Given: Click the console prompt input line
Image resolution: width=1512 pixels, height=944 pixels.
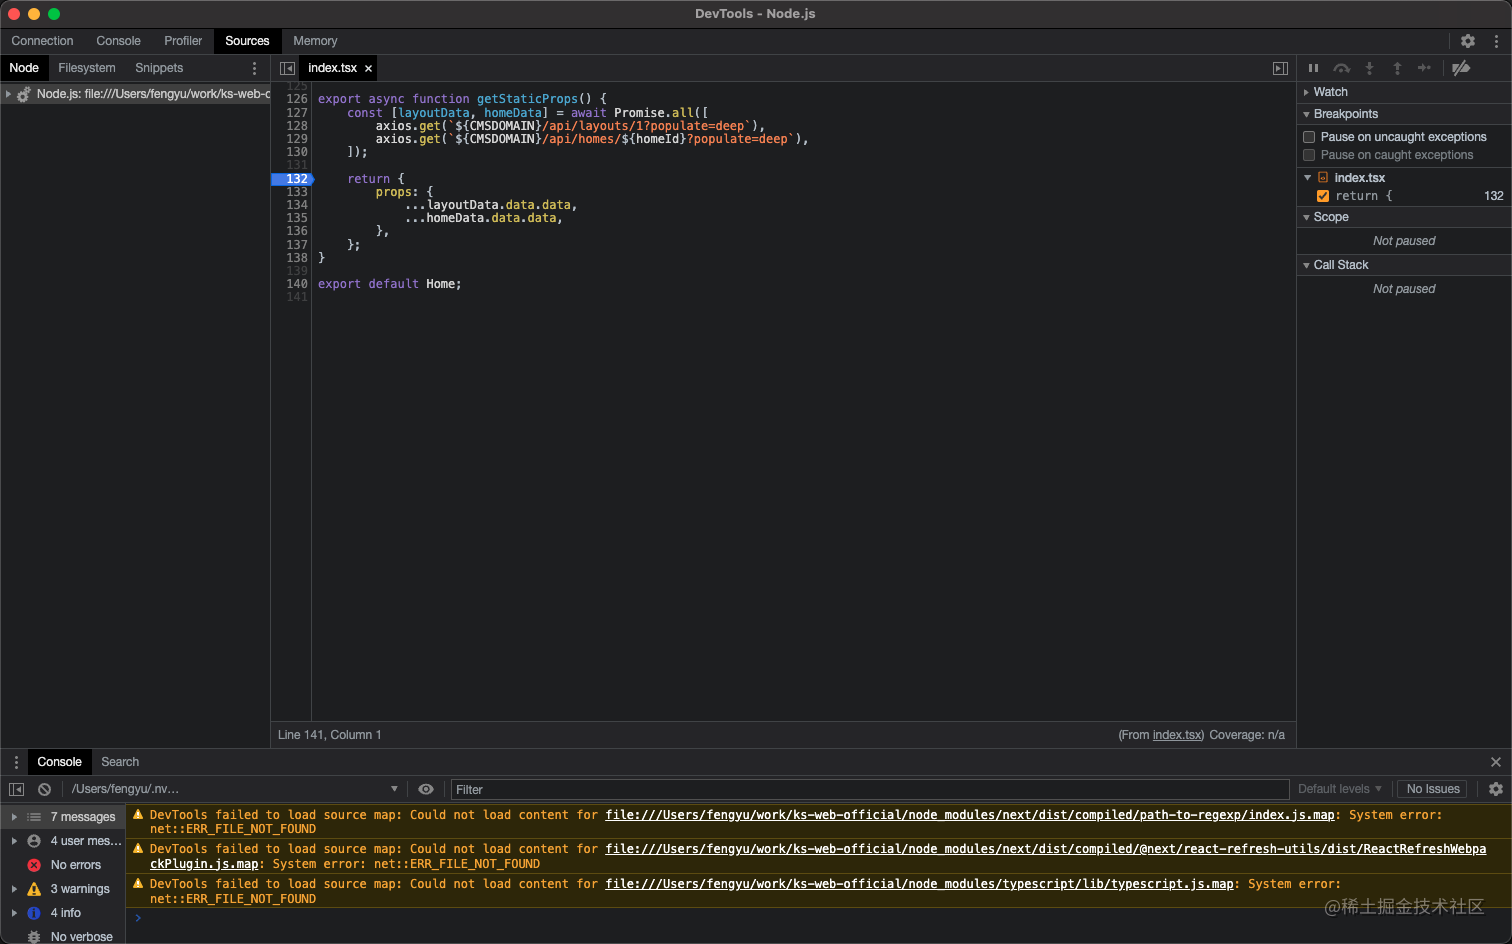Looking at the screenshot, I should tap(818, 918).
